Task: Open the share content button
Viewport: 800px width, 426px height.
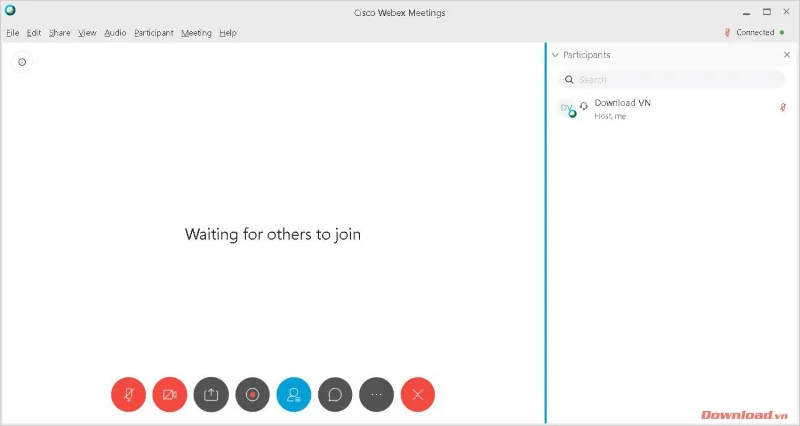Action: (x=211, y=394)
